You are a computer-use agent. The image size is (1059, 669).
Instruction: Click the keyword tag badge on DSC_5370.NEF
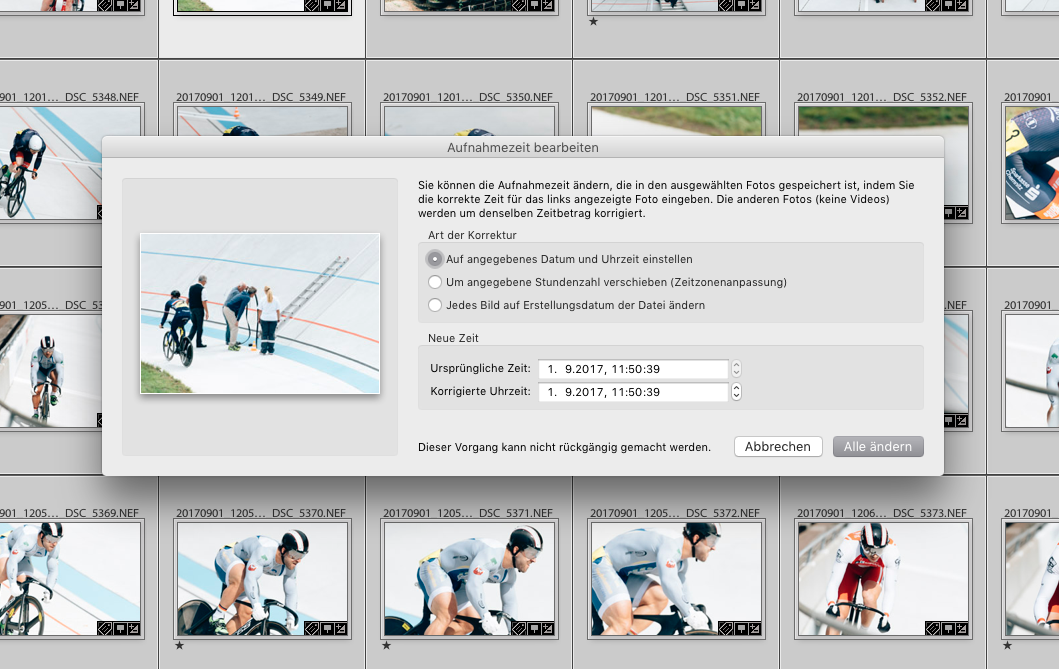point(311,628)
